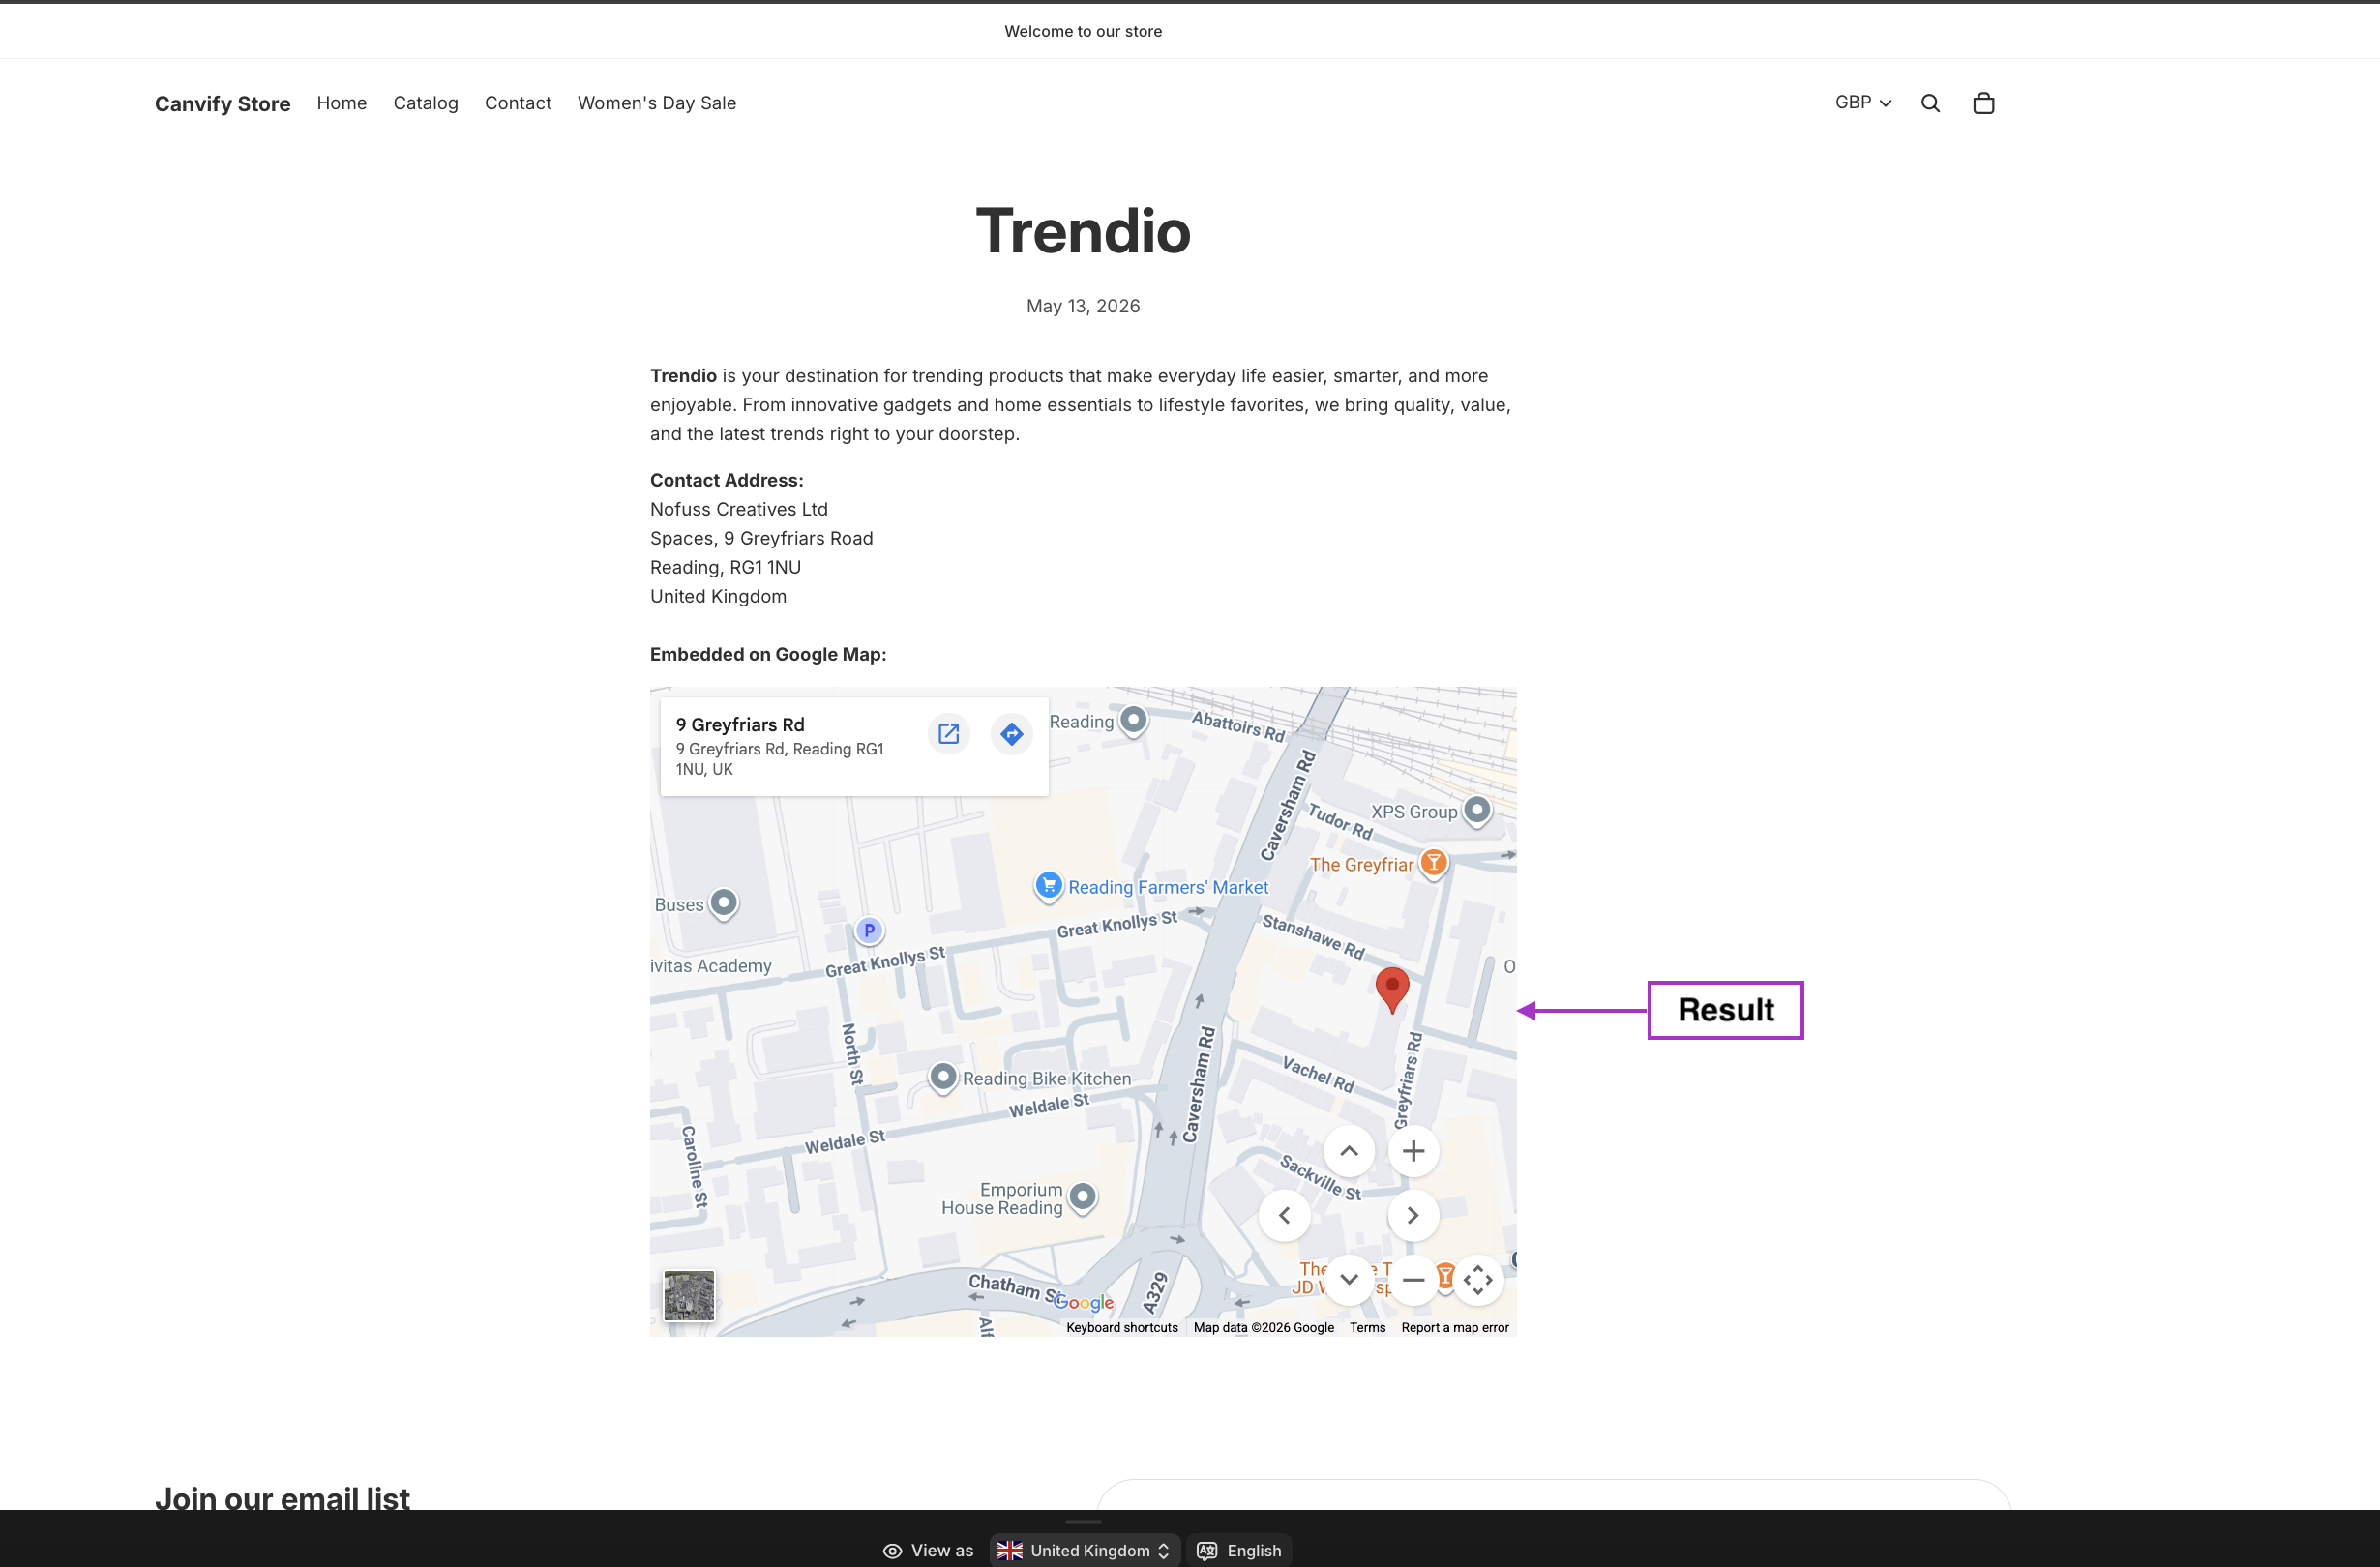2380x1567 pixels.
Task: Click the red map location pin
Action: [1392, 989]
